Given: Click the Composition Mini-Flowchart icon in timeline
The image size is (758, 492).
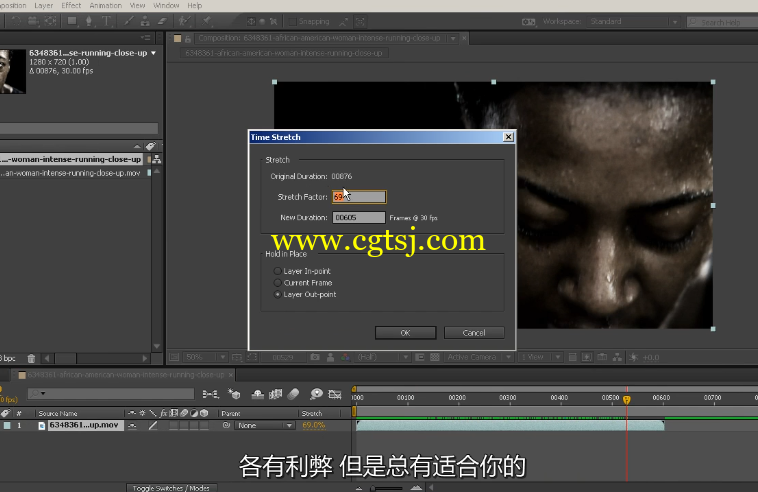Looking at the screenshot, I should coord(210,394).
